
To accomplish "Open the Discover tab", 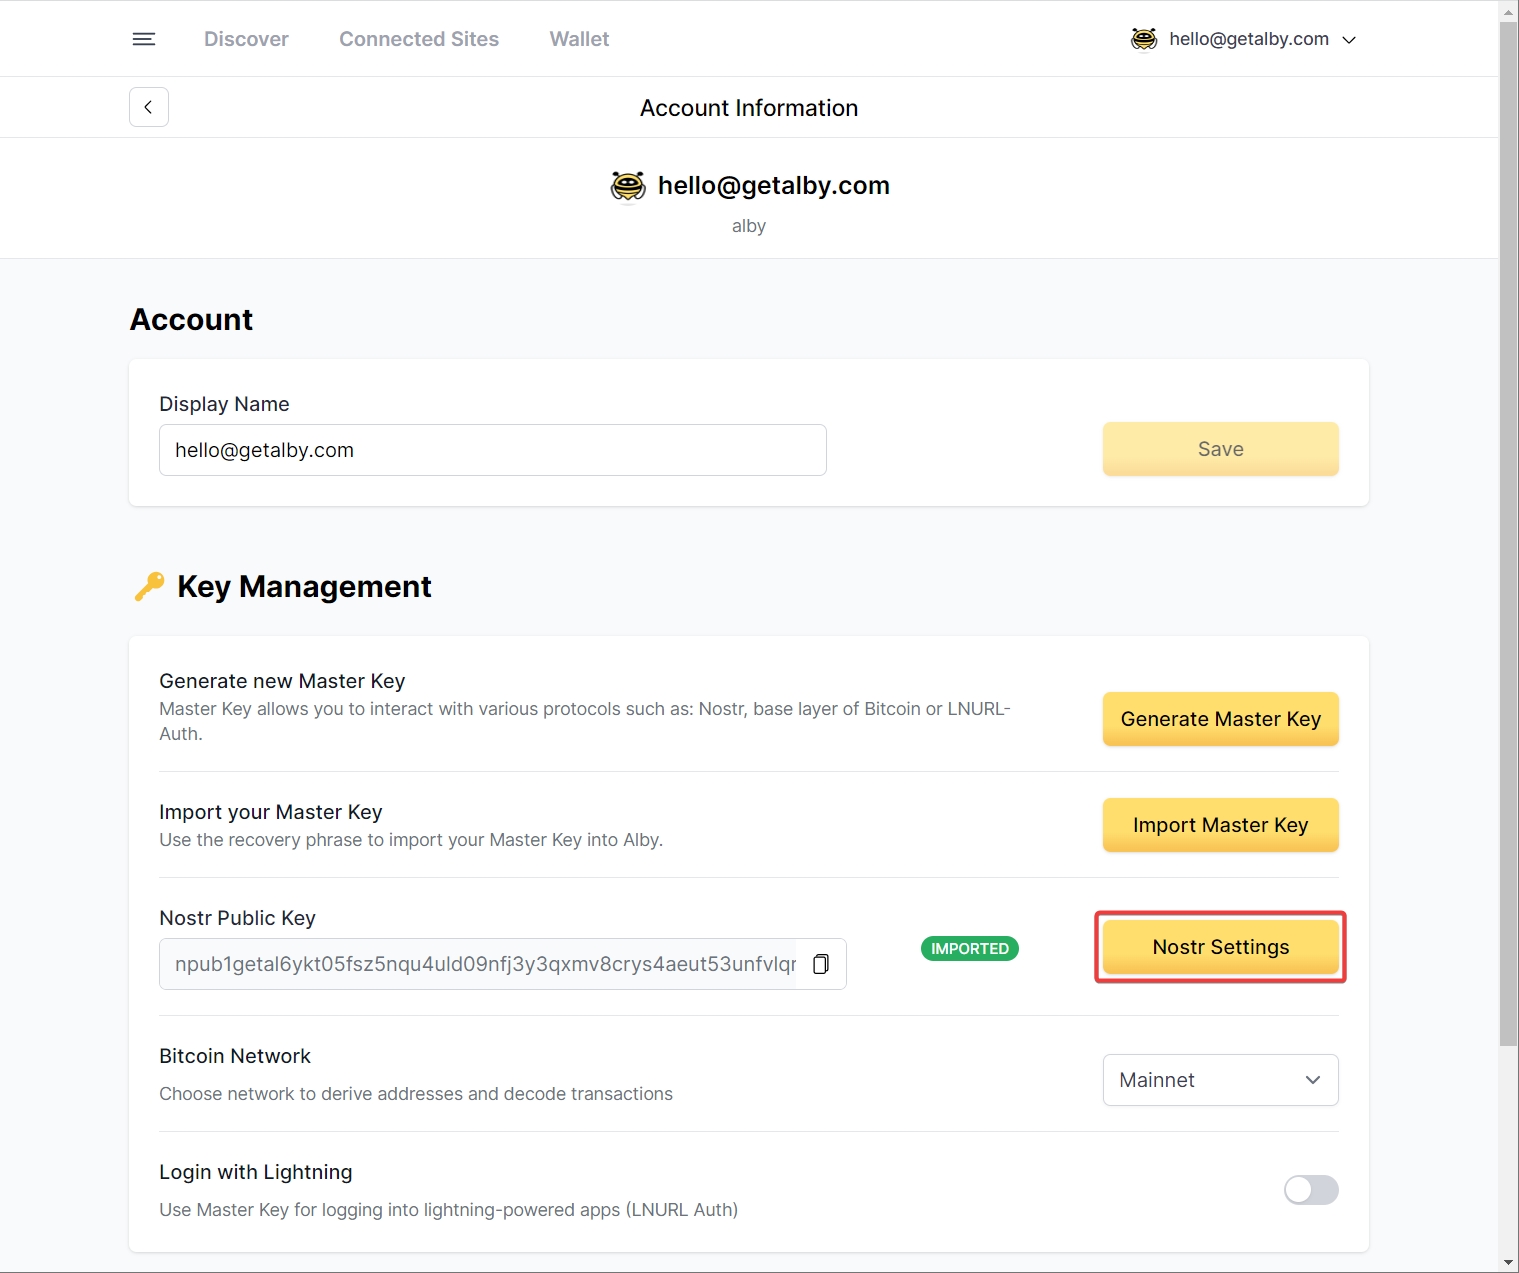I will (x=246, y=39).
